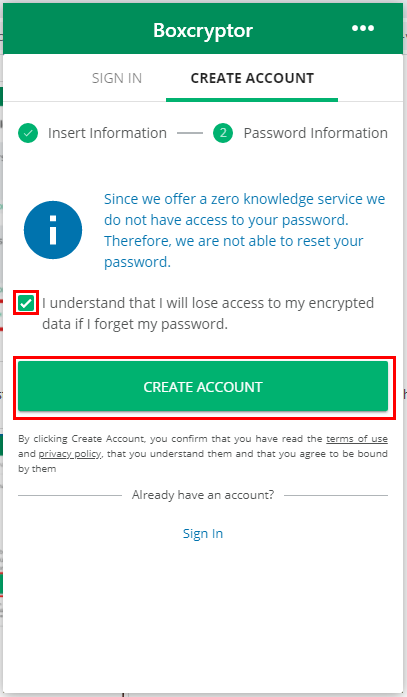
Task: Click the blue information icon
Action: coord(53,230)
